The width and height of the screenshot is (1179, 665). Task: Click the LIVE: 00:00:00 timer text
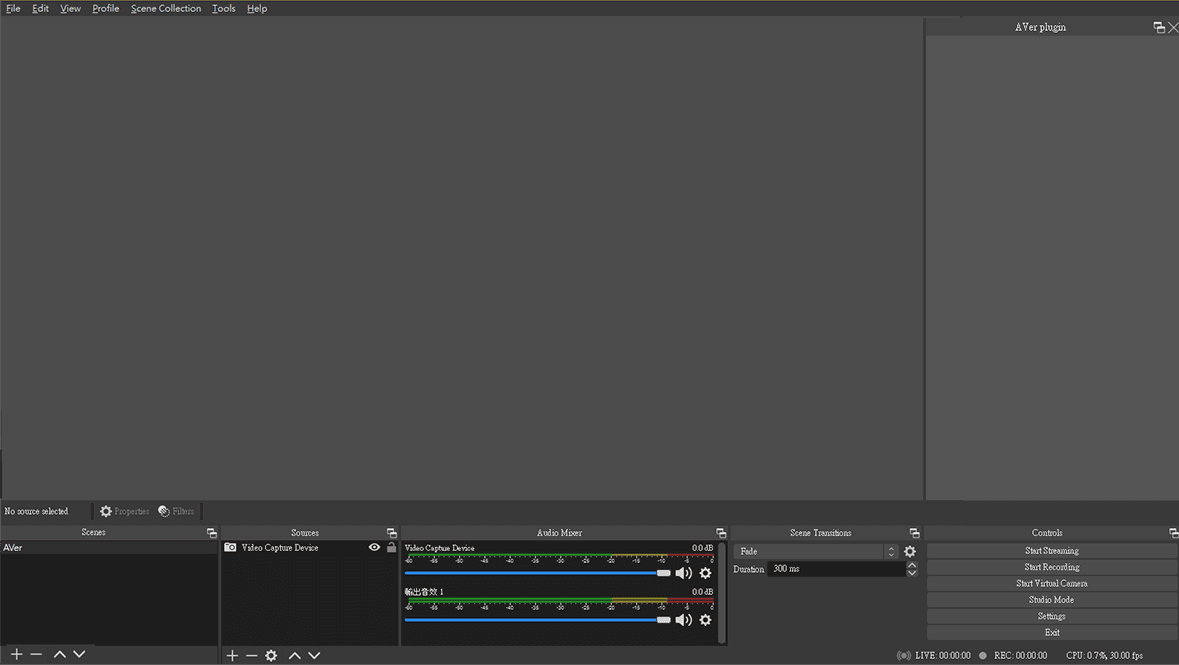(x=943, y=656)
